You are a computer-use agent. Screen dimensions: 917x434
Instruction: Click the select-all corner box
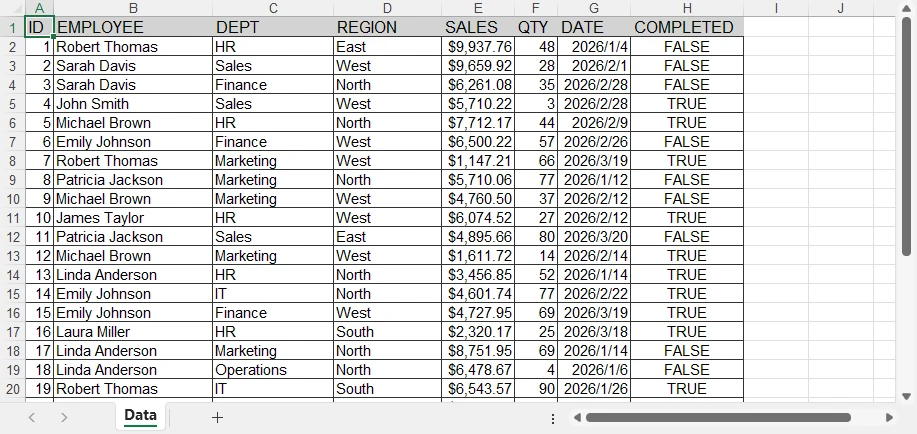pos(11,8)
